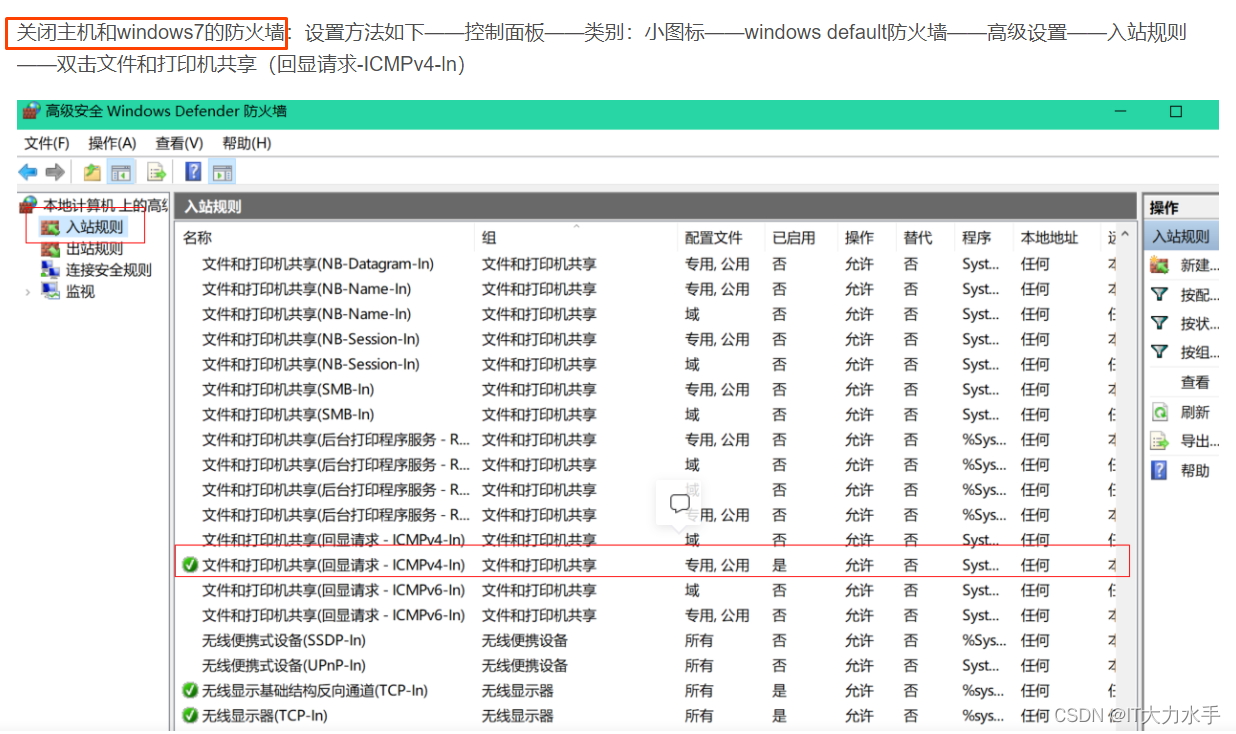Click the 新建 new rule icon in the actions pane
Screen dimensions: 1236x734
click(x=1160, y=265)
